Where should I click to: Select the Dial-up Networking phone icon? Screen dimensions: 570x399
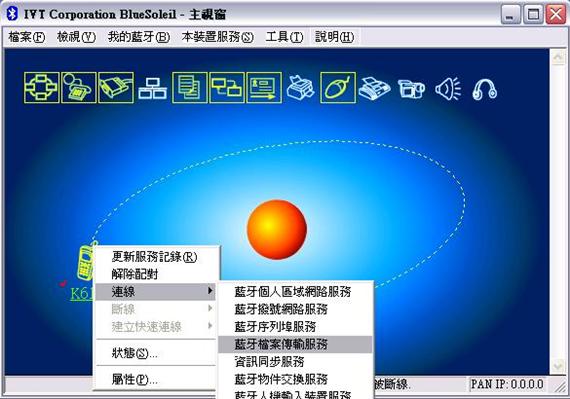[x=79, y=88]
